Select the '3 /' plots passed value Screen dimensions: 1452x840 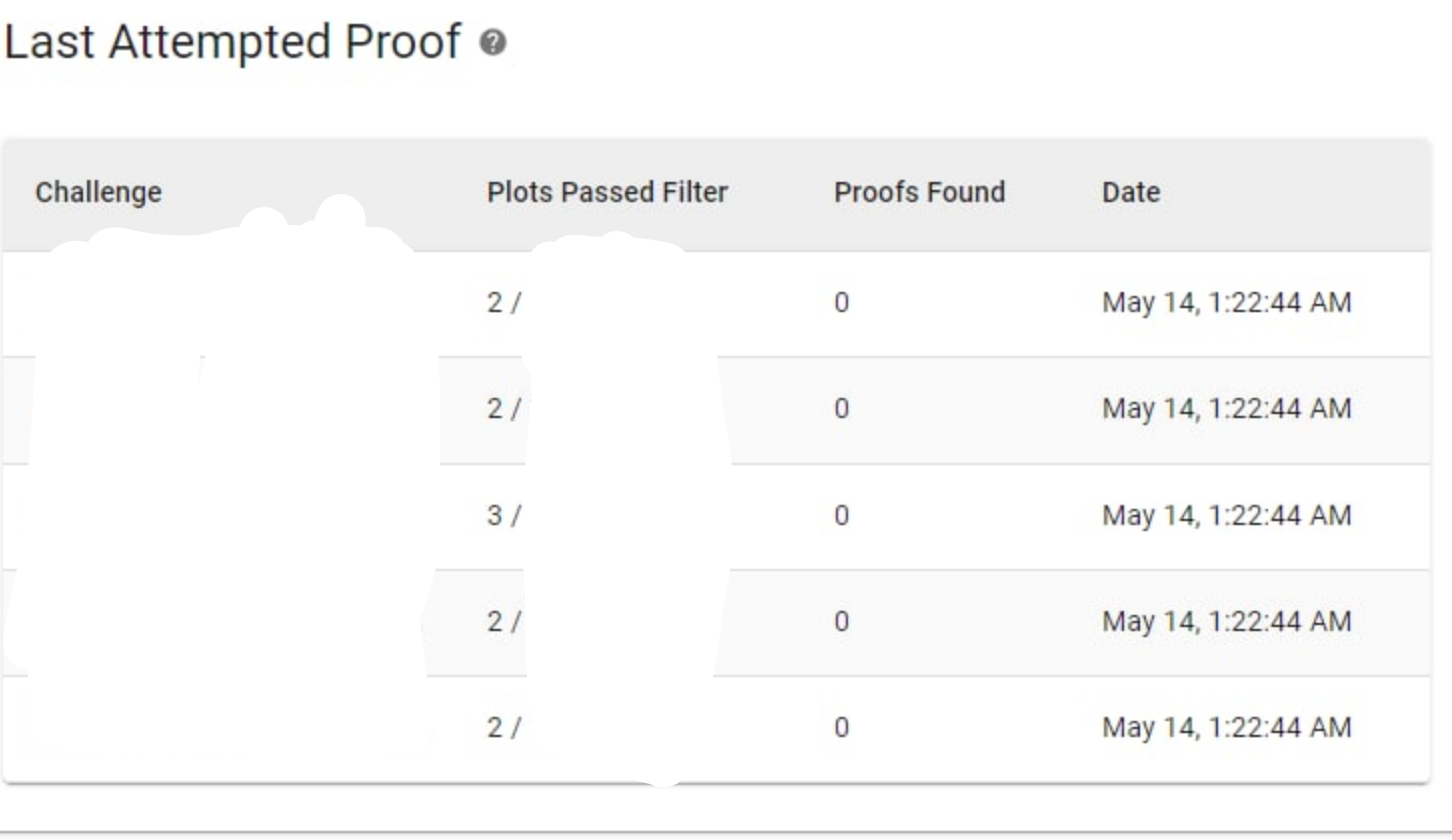[x=503, y=516]
